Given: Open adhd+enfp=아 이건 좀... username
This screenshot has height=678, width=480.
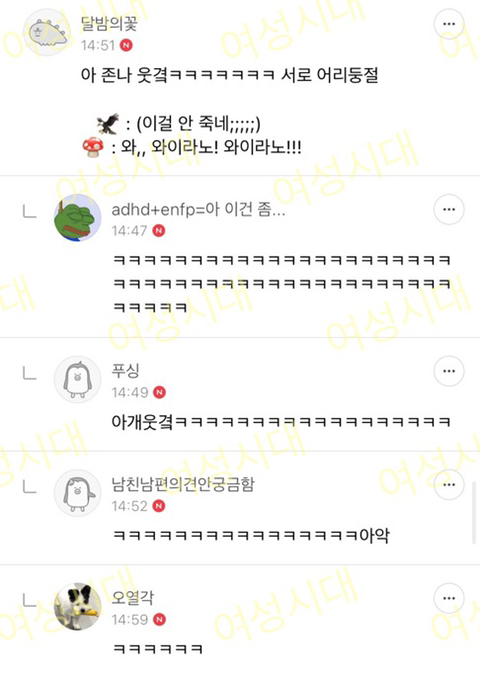Looking at the screenshot, I should tap(198, 210).
